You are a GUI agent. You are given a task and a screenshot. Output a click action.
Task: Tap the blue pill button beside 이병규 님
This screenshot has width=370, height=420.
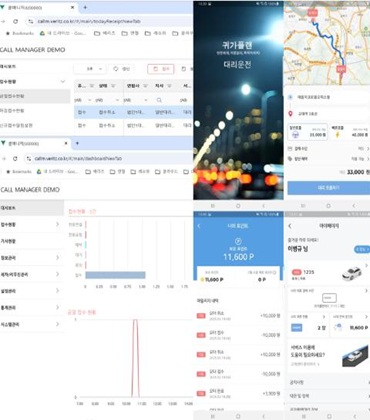[362, 249]
